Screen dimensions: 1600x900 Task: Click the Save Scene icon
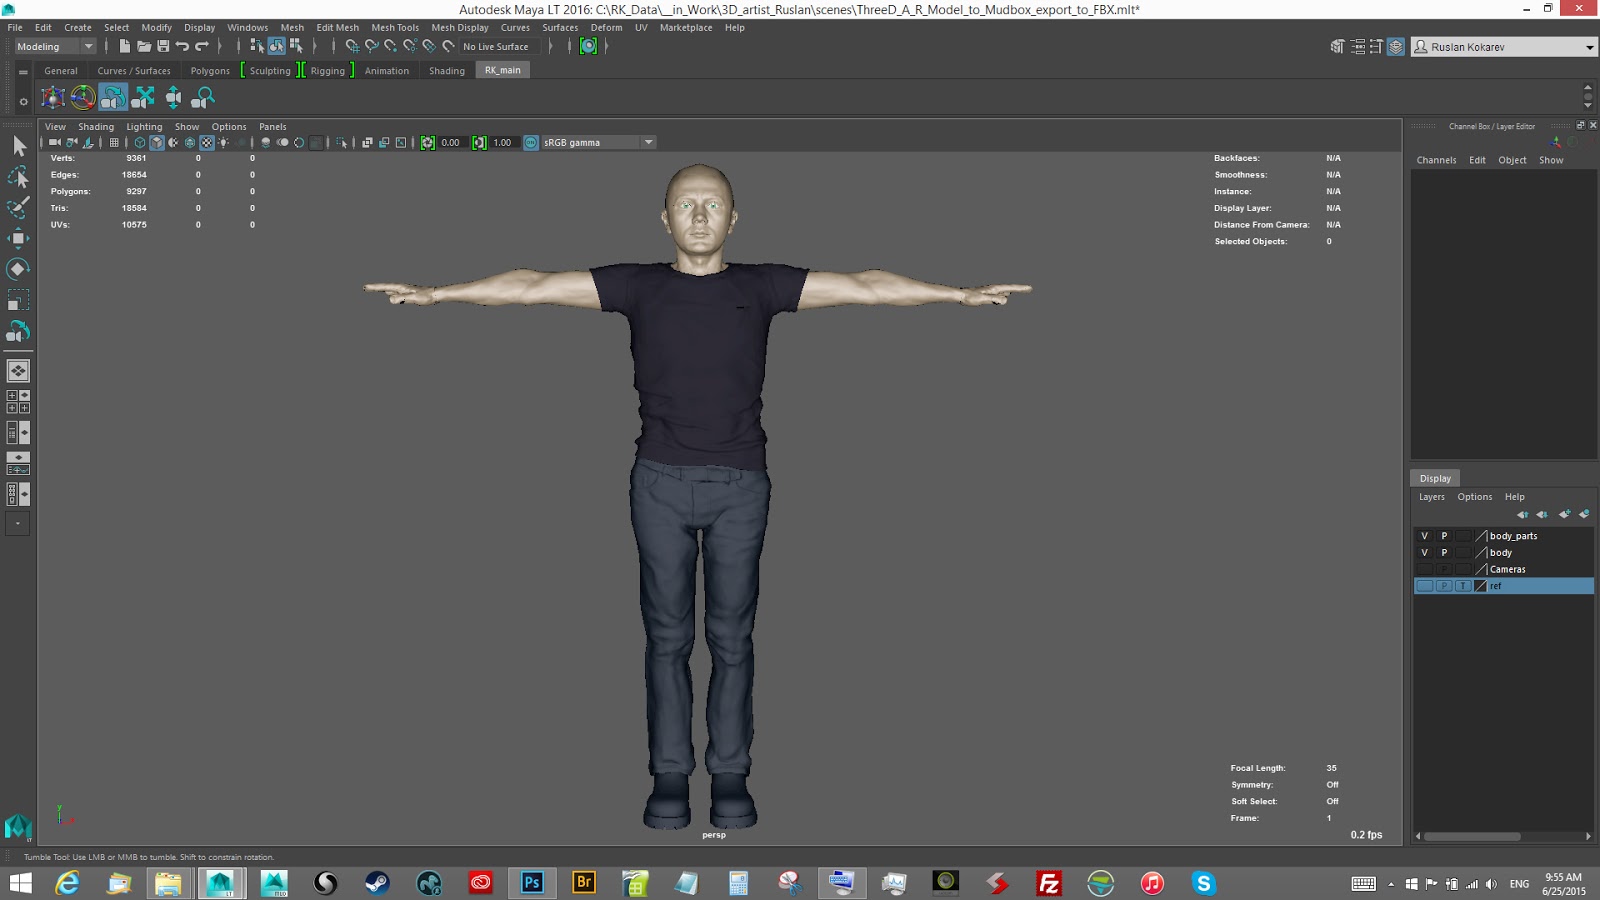pyautogui.click(x=163, y=46)
